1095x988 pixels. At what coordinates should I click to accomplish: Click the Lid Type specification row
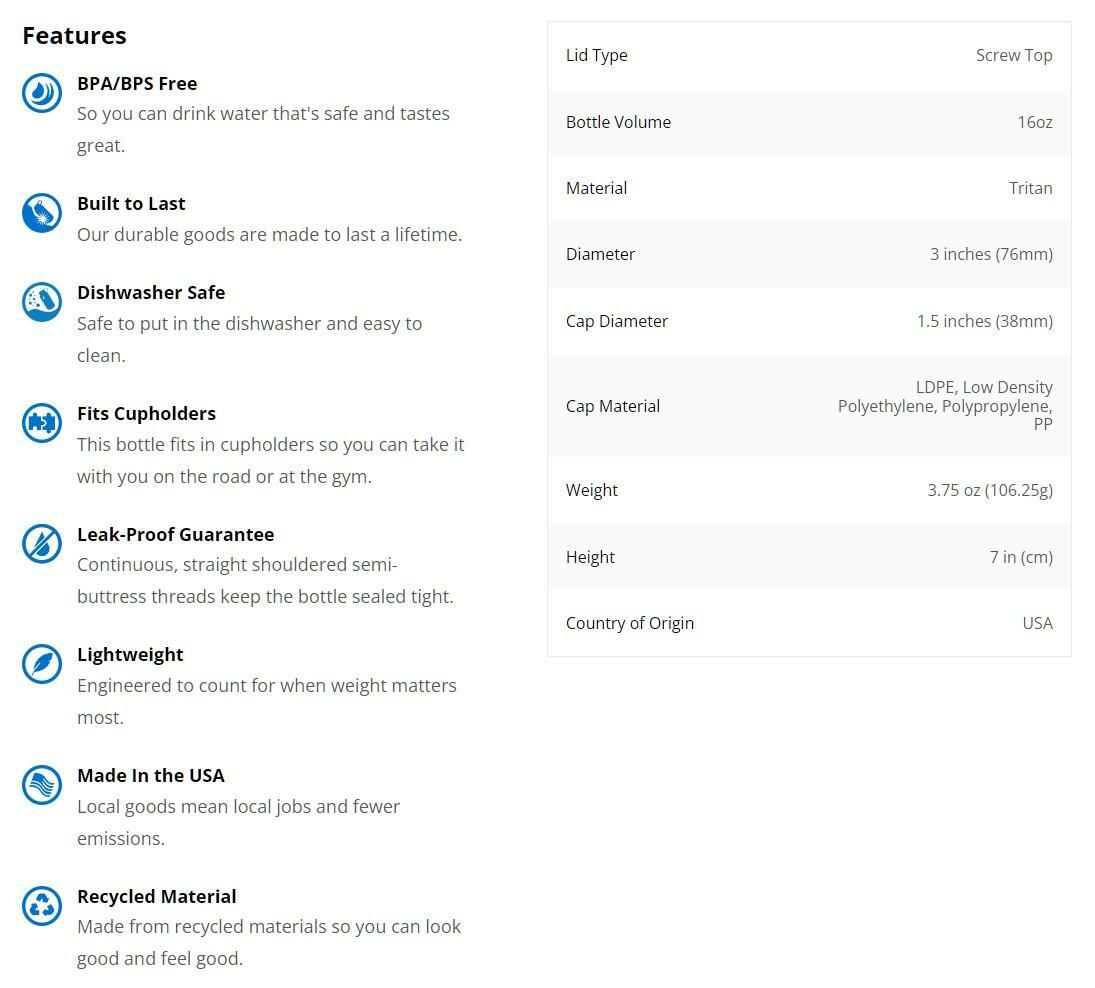(809, 56)
